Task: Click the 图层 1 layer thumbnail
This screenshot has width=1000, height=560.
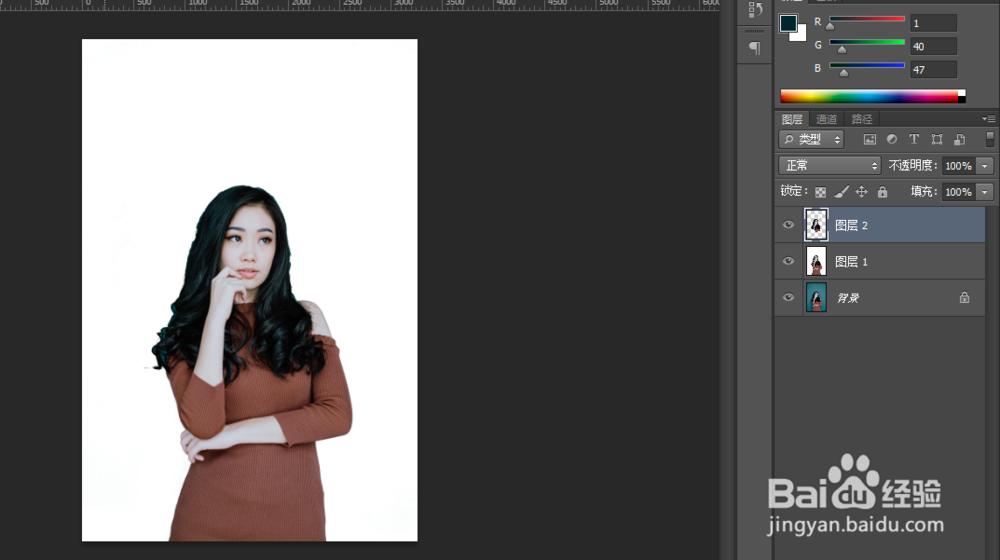Action: tap(816, 261)
